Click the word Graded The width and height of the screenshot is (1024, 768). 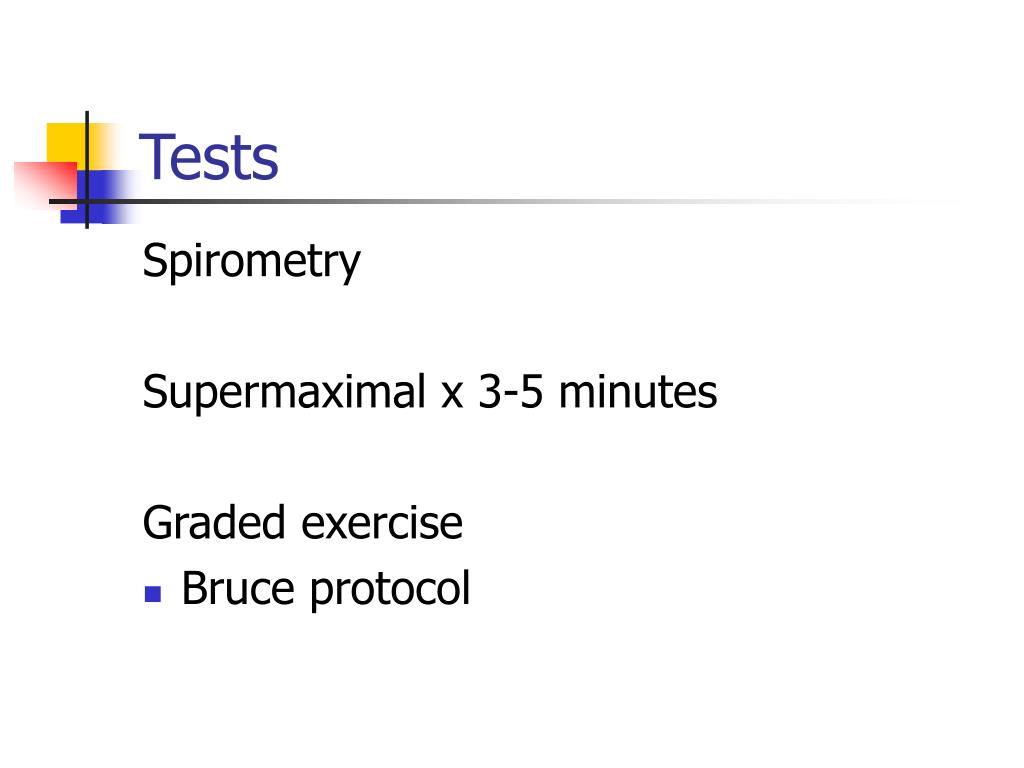(x=214, y=522)
